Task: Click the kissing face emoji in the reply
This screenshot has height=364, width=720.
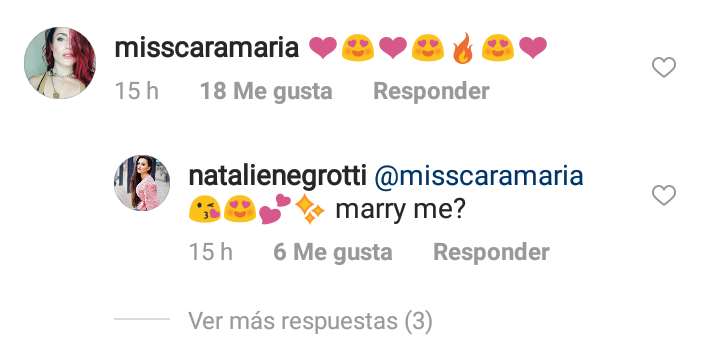Action: tap(205, 209)
